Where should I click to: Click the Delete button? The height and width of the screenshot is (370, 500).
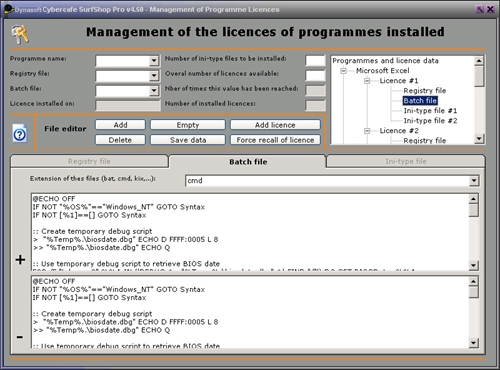(x=120, y=140)
